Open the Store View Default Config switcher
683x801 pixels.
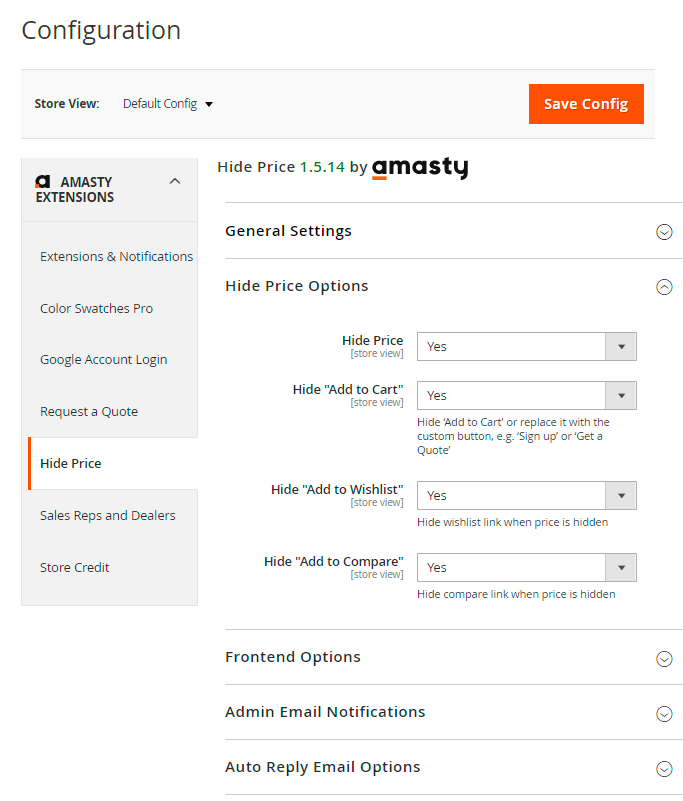coord(168,104)
